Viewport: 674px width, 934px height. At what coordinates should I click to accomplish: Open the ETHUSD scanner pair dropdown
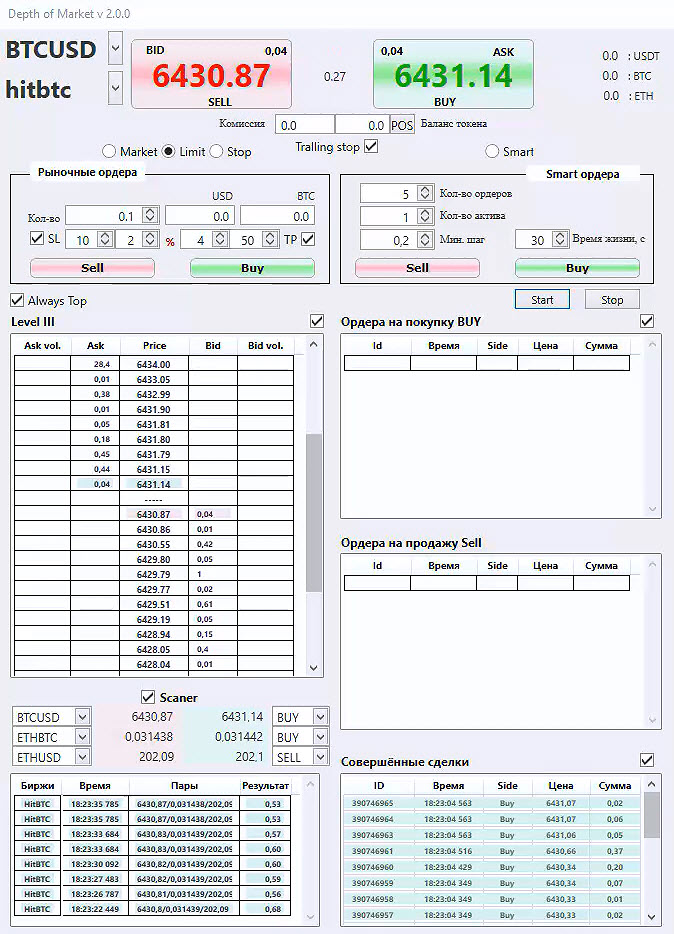click(x=82, y=757)
